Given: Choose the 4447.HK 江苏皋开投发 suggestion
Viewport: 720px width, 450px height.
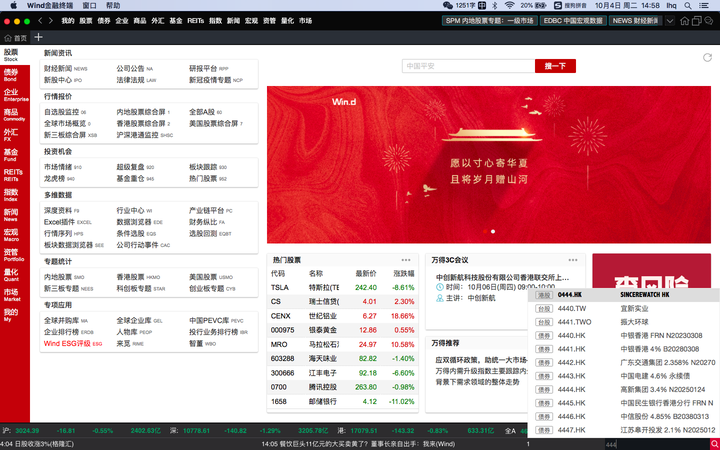Looking at the screenshot, I should [x=624, y=430].
